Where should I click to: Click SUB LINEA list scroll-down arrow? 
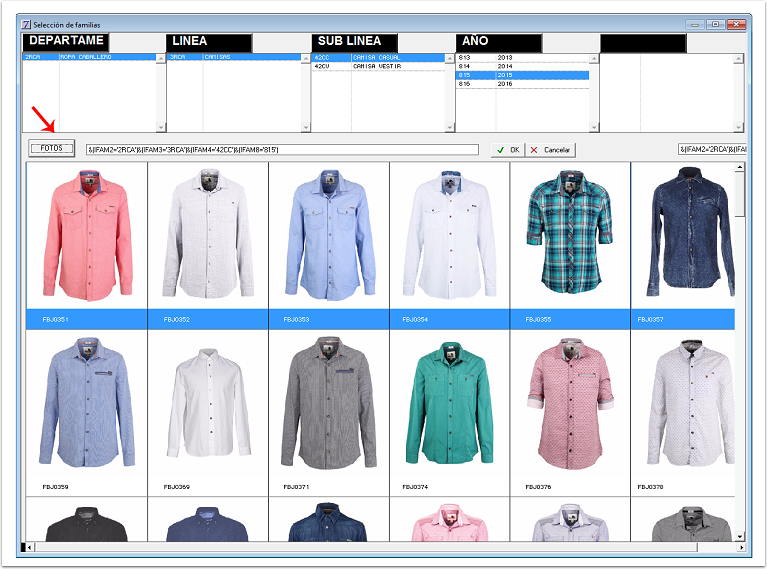coord(450,128)
